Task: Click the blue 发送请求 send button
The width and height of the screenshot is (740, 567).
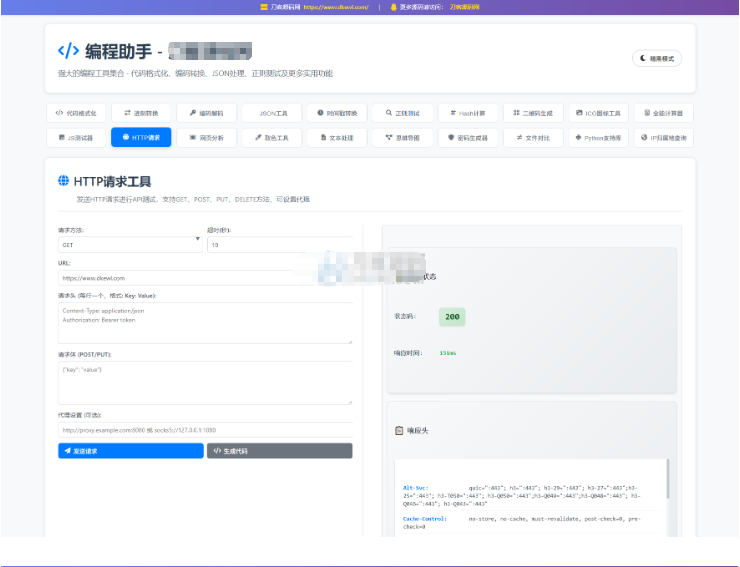Action: tap(131, 451)
